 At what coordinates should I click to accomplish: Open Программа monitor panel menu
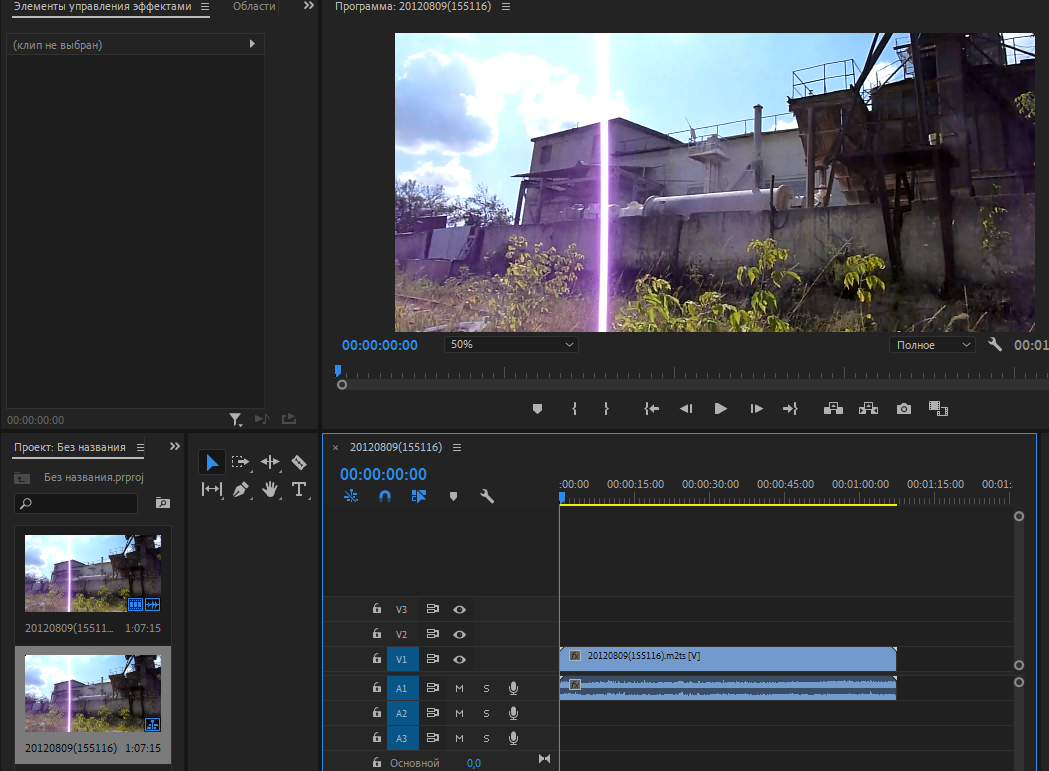506,7
